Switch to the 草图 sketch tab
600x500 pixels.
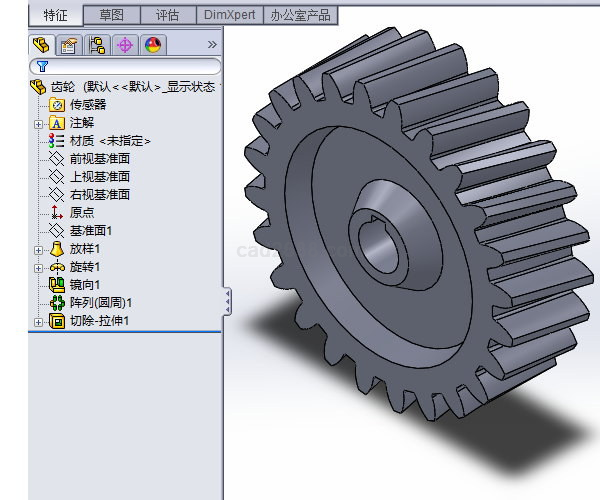click(x=111, y=15)
